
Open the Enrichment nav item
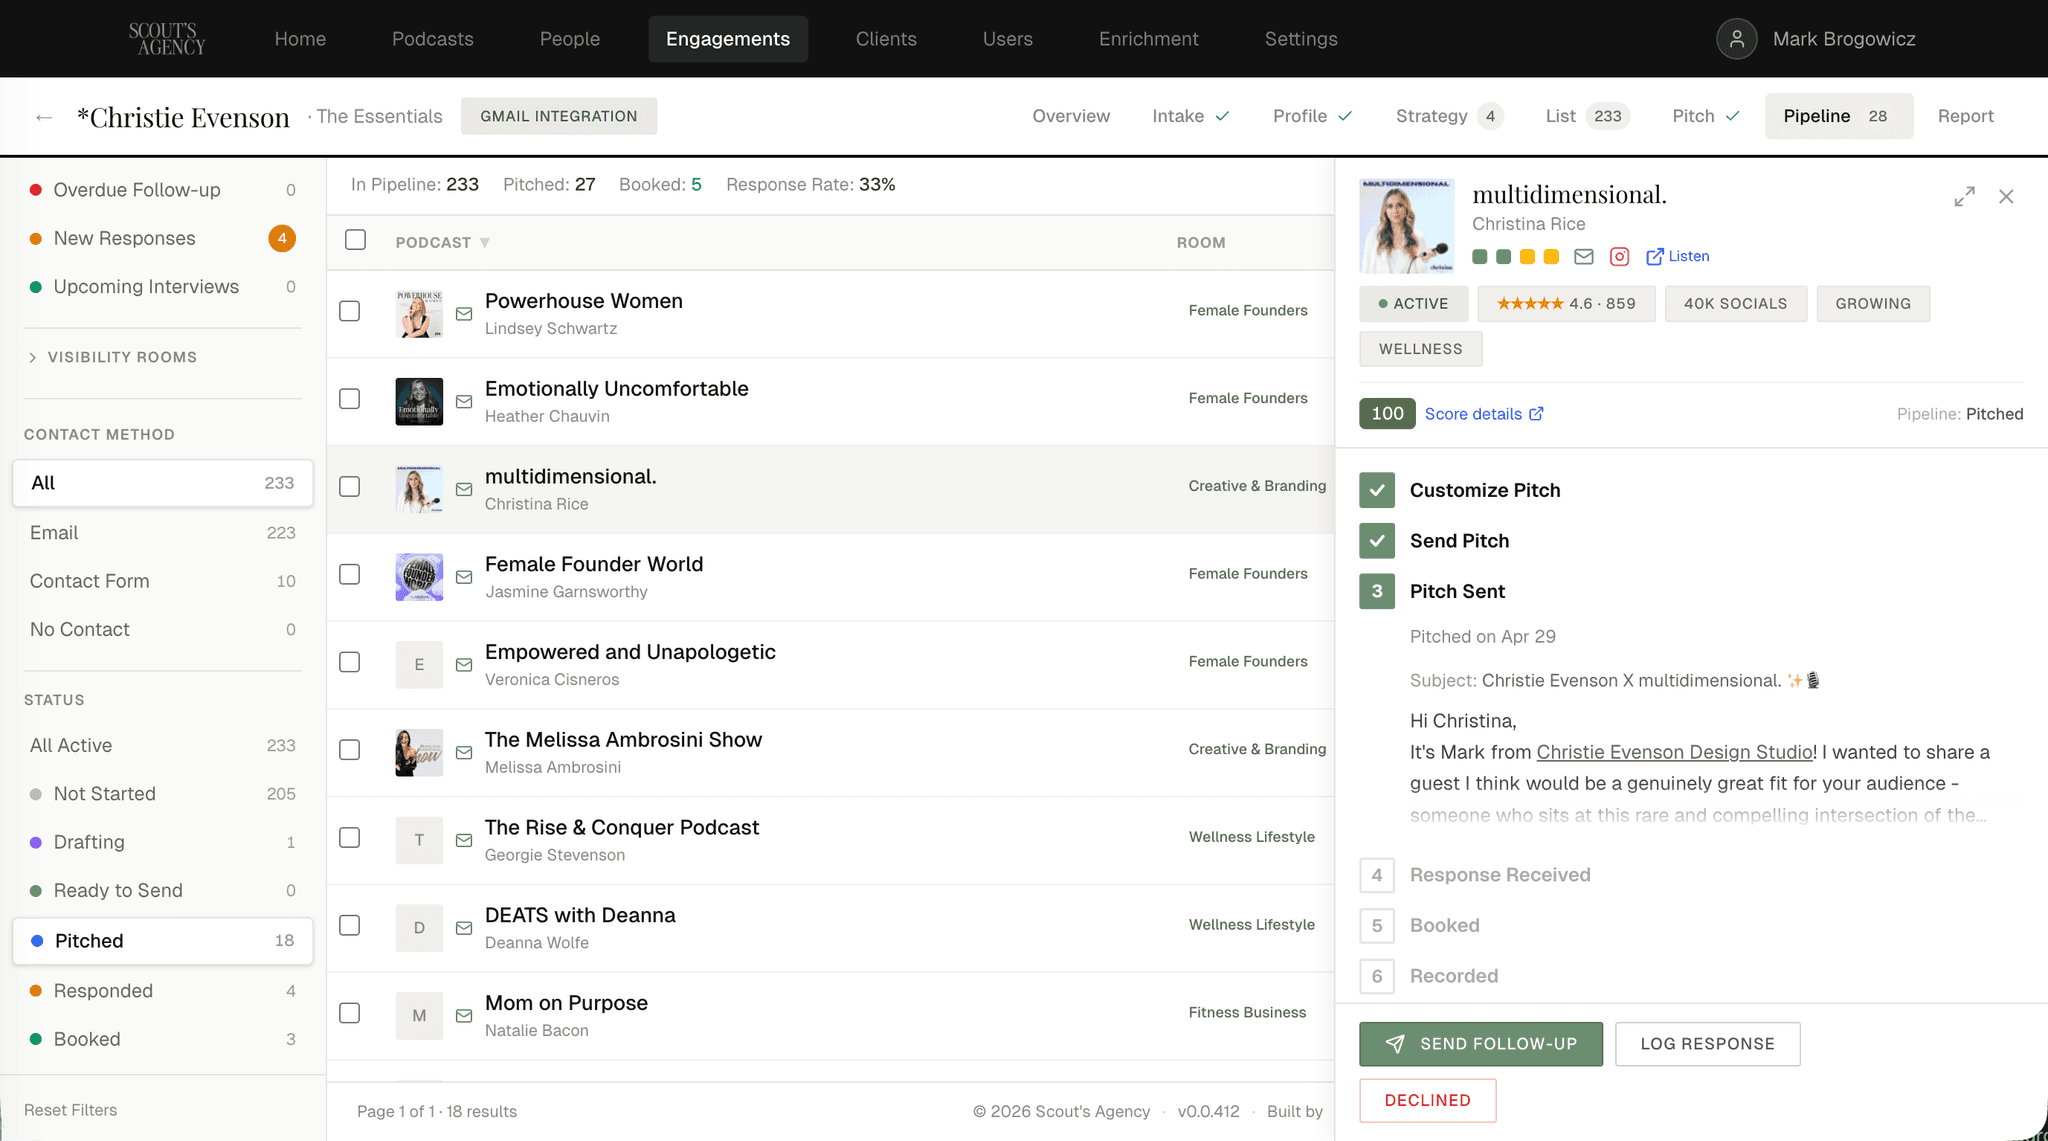point(1149,39)
